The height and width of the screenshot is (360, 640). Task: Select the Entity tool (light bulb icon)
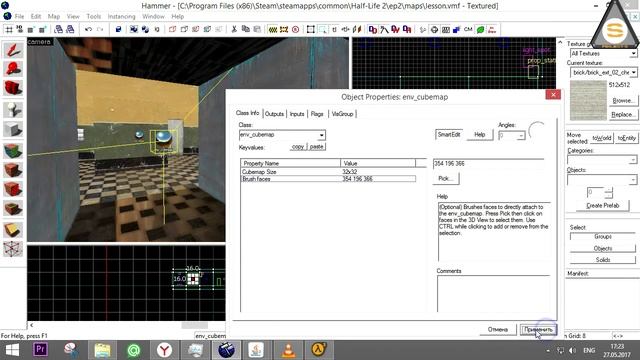pyautogui.click(x=13, y=109)
